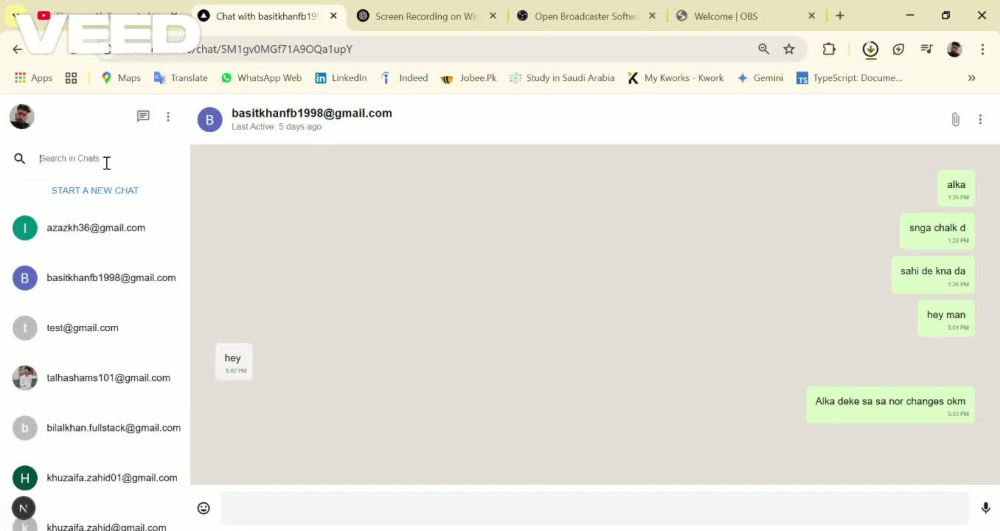This screenshot has width=1000, height=531.
Task: Open the Extensions puzzle icon
Action: pos(828,49)
